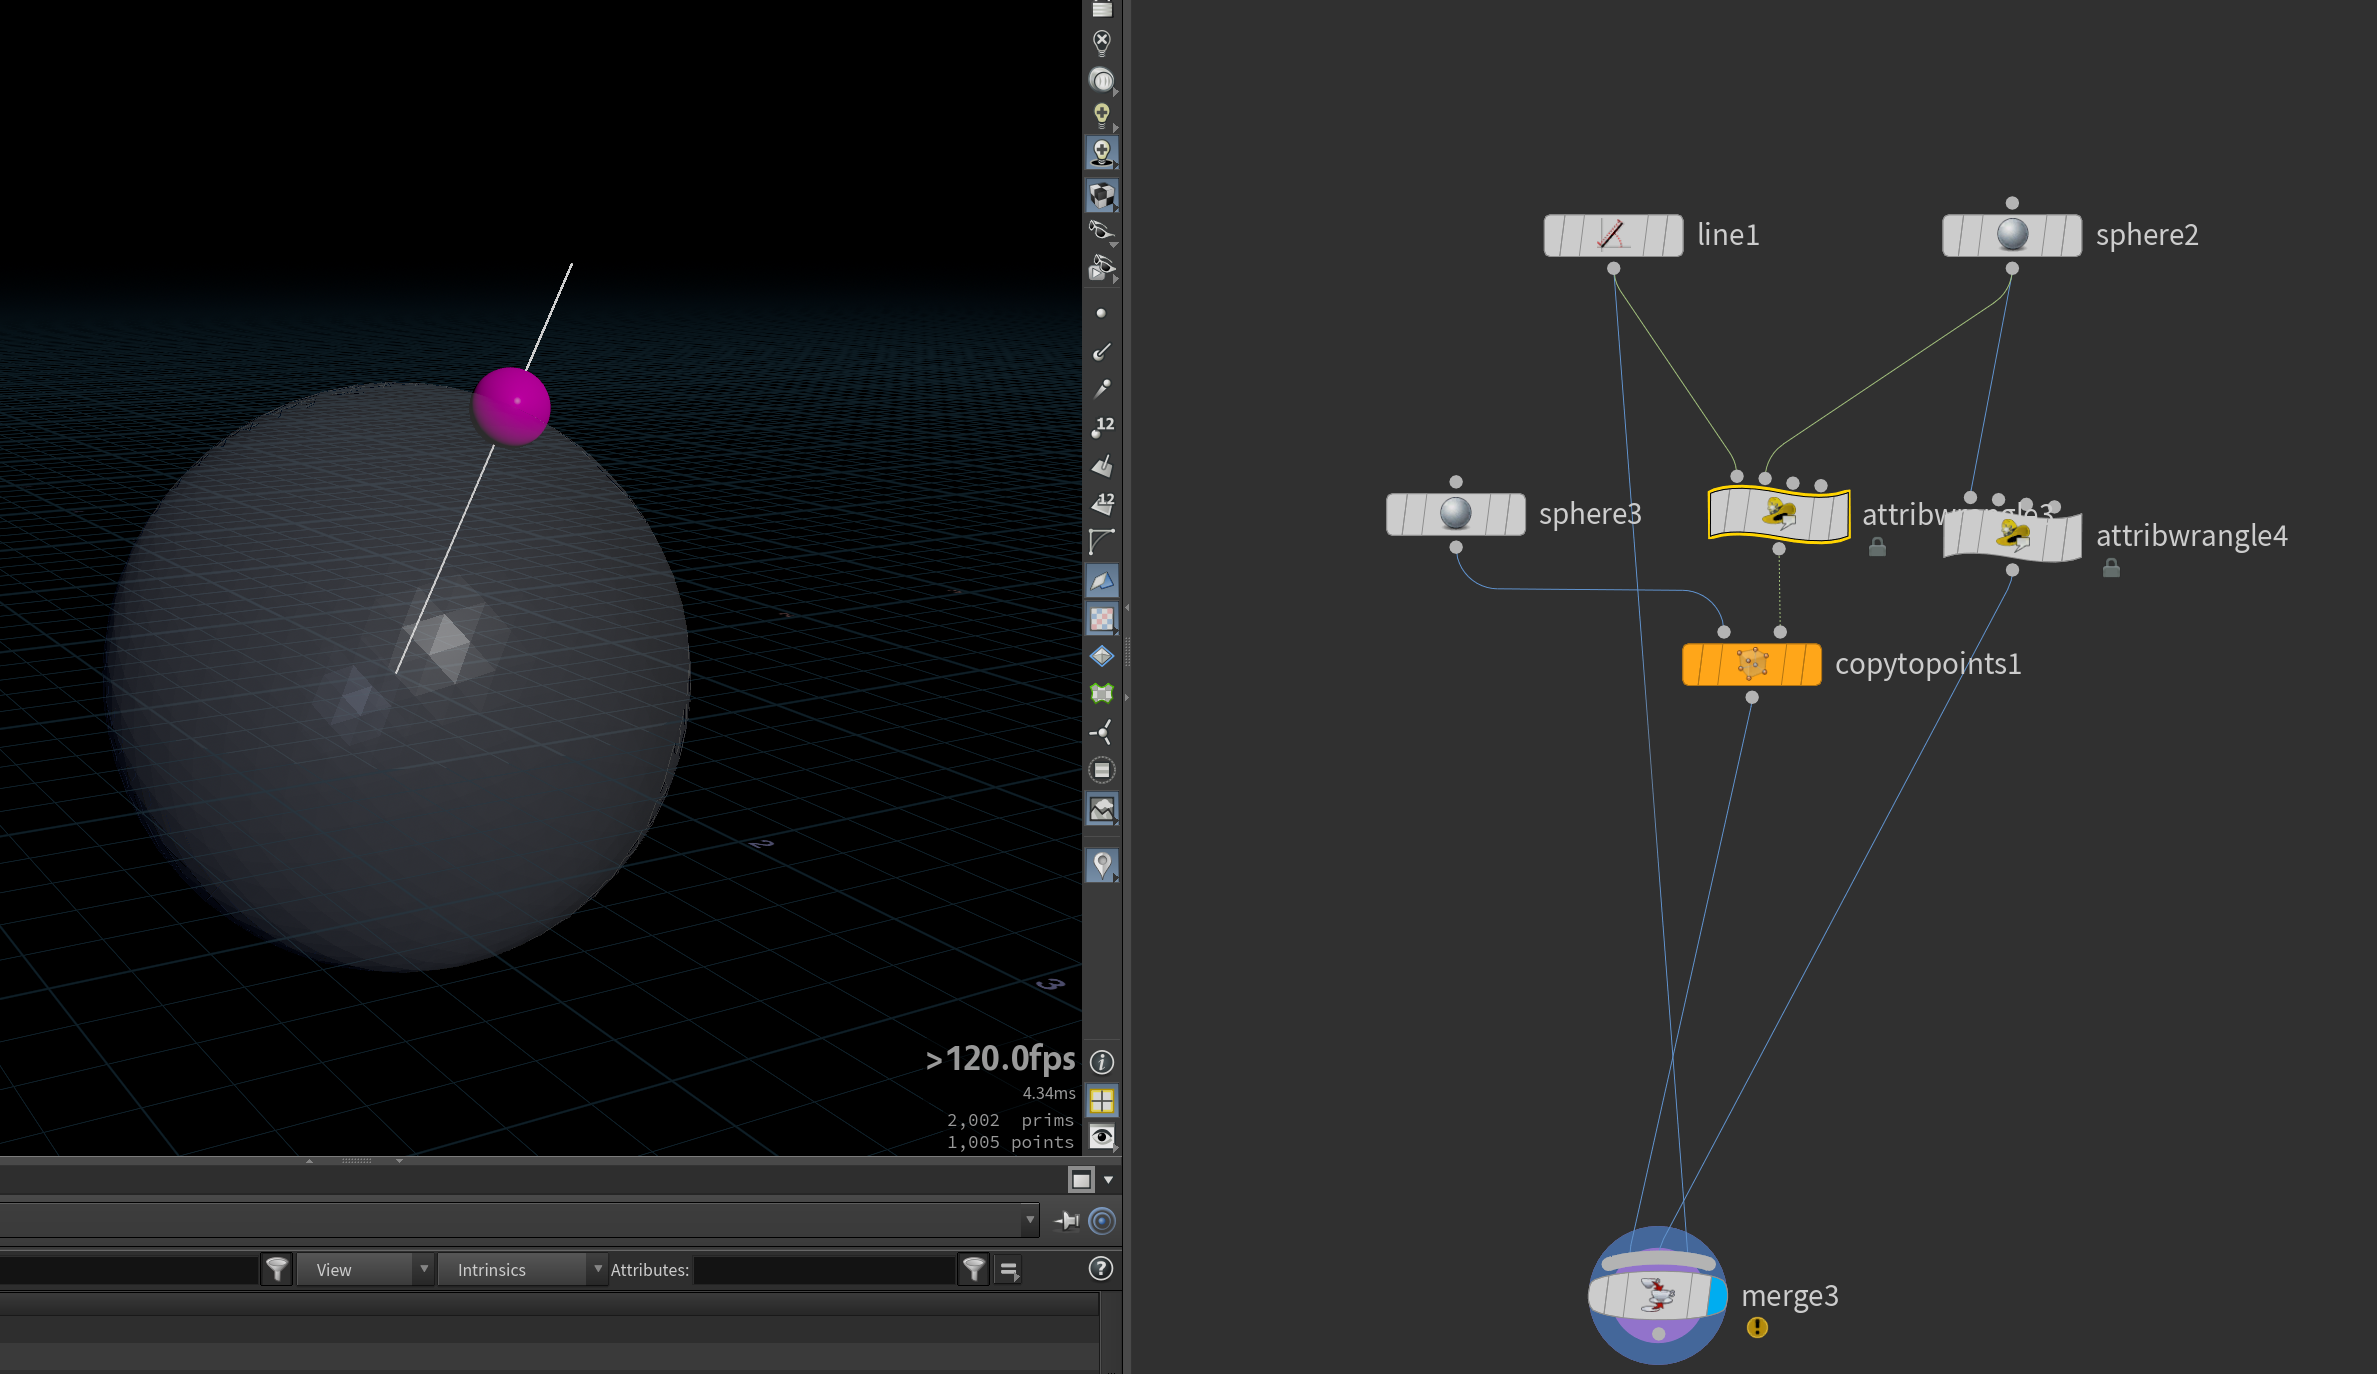Click the down arrow on viewport splitter
The height and width of the screenshot is (1374, 2377).
(x=399, y=1161)
